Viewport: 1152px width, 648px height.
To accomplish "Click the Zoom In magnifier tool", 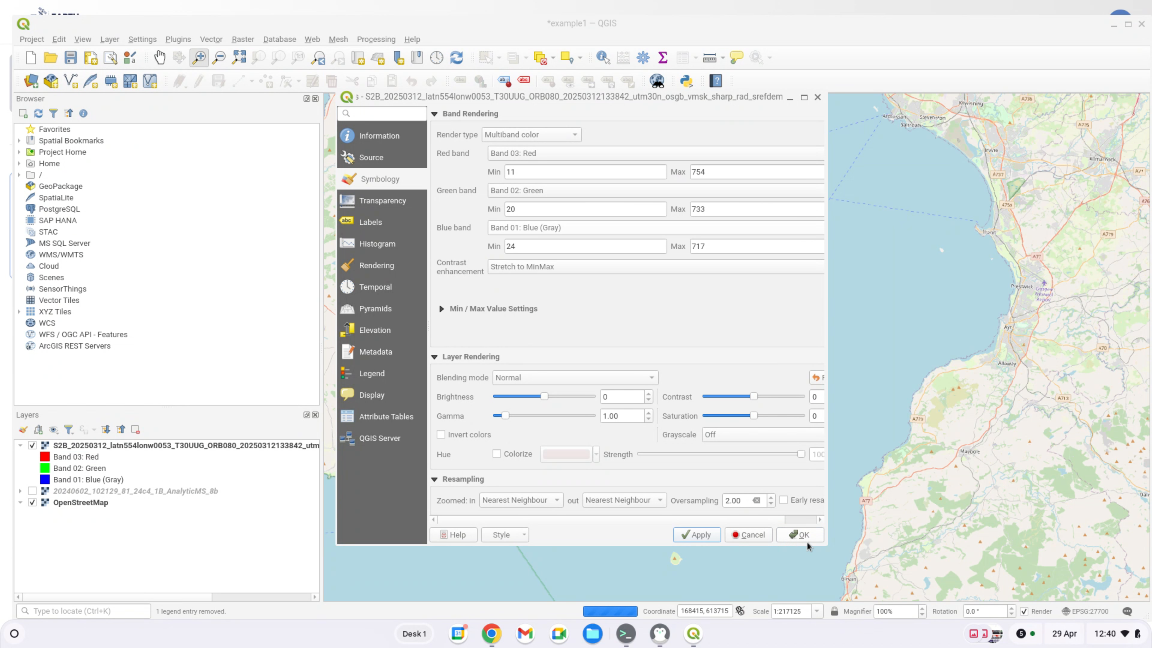I will click(x=199, y=58).
